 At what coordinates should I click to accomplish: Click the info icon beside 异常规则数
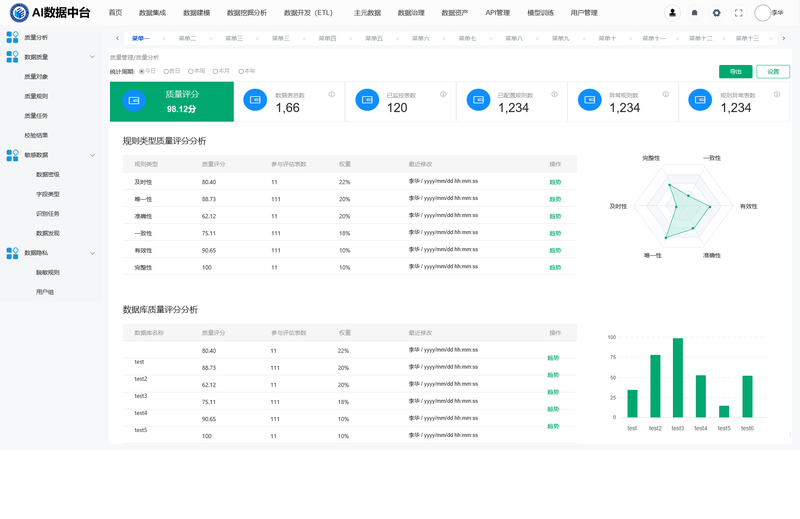tap(666, 95)
